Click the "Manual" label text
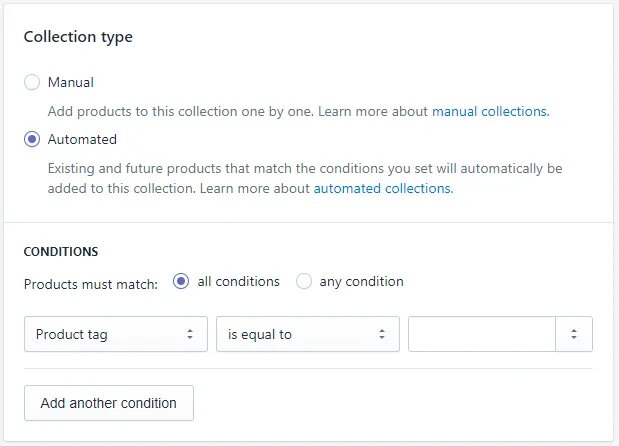Screen dimensions: 619x446 click(x=71, y=83)
